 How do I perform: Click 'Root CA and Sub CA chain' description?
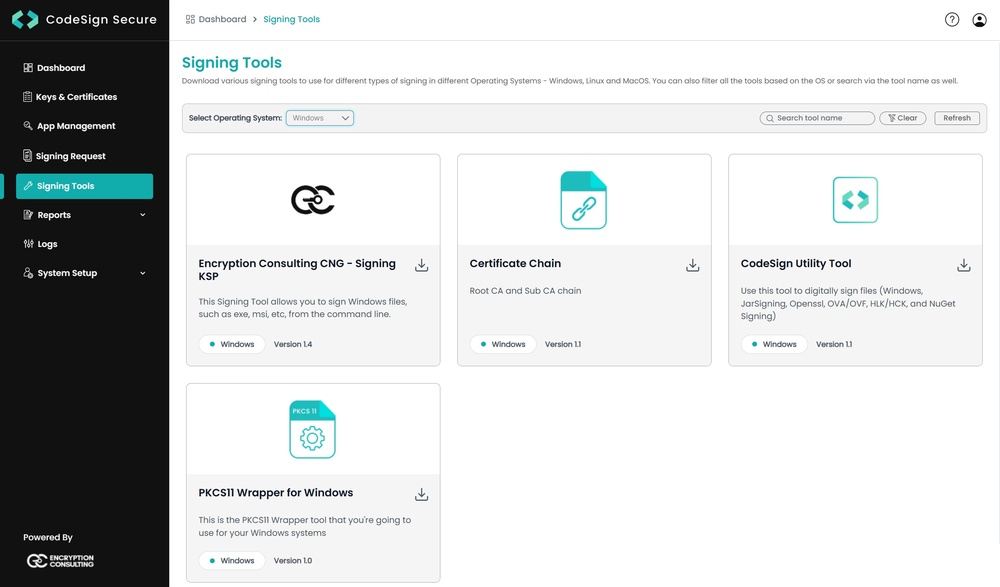pyautogui.click(x=526, y=291)
